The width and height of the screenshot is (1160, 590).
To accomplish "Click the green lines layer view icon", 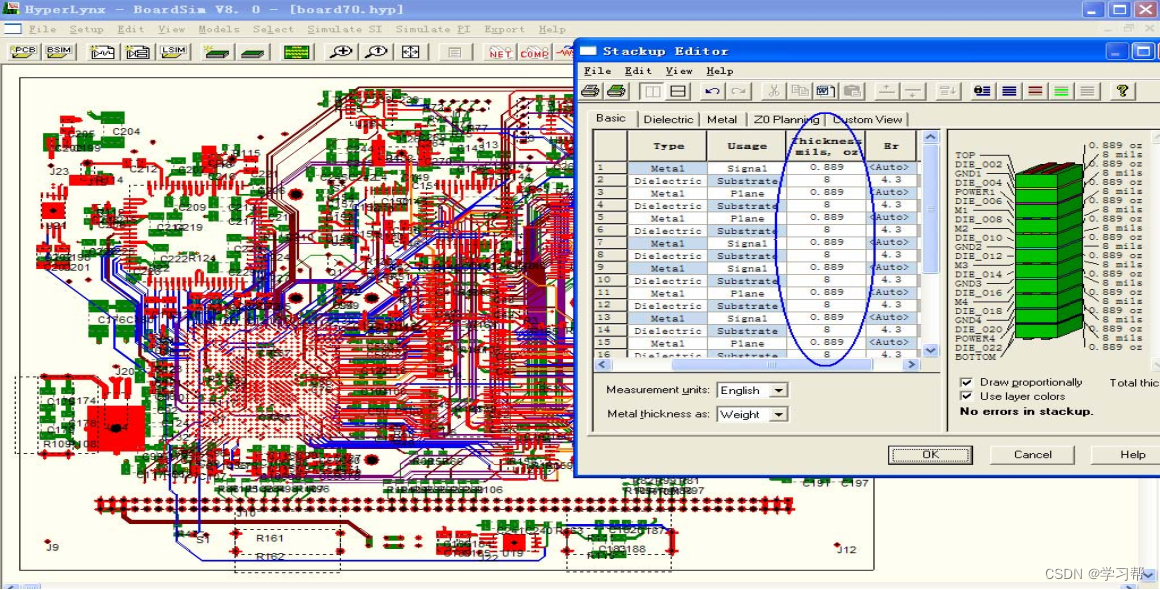I will [x=1061, y=91].
